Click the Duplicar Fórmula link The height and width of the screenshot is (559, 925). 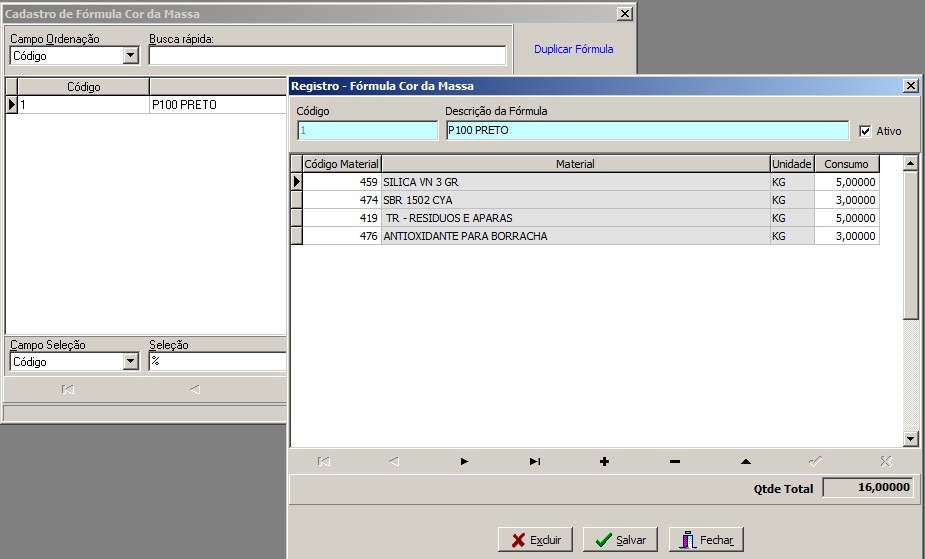573,49
